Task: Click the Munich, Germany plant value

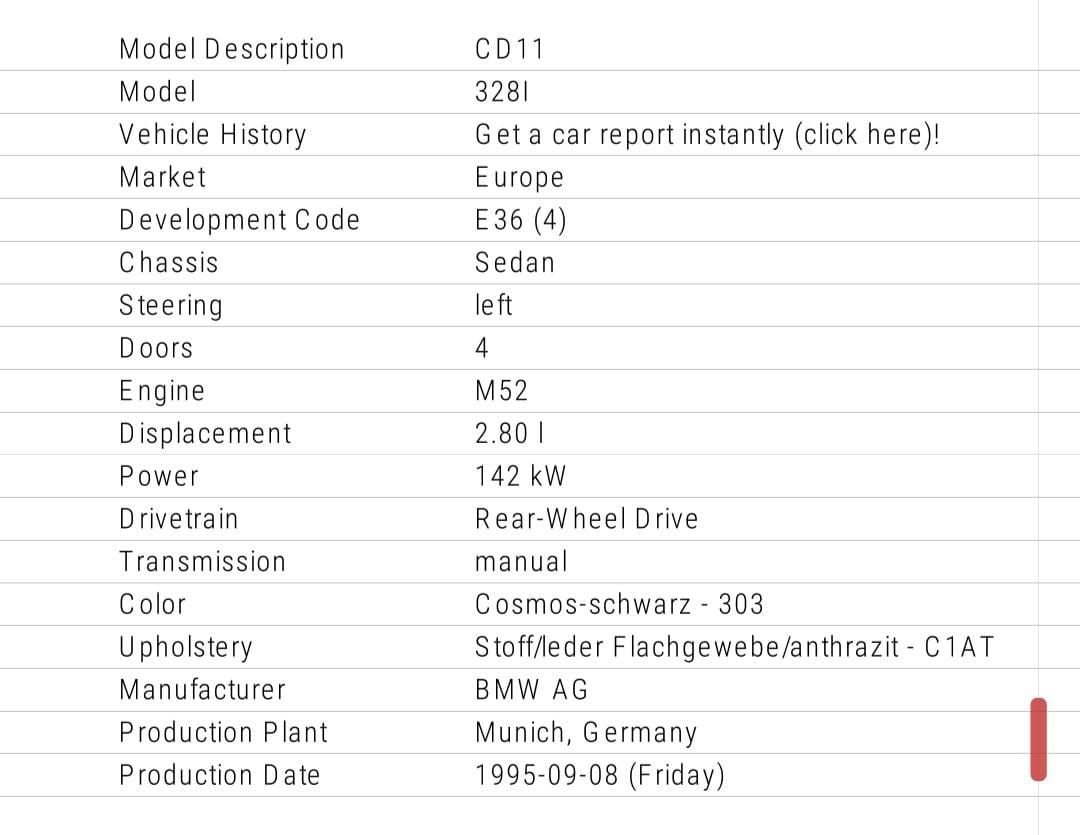Action: click(x=586, y=733)
